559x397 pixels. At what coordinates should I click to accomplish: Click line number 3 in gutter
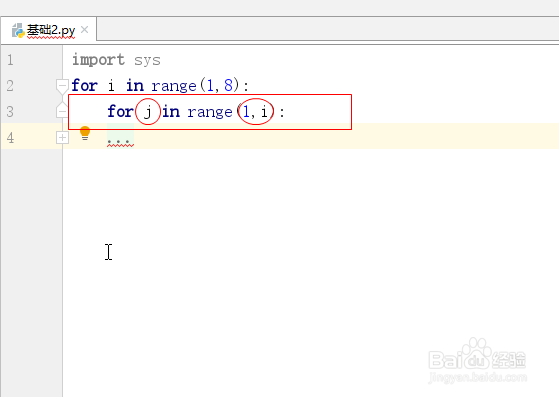click(10, 112)
